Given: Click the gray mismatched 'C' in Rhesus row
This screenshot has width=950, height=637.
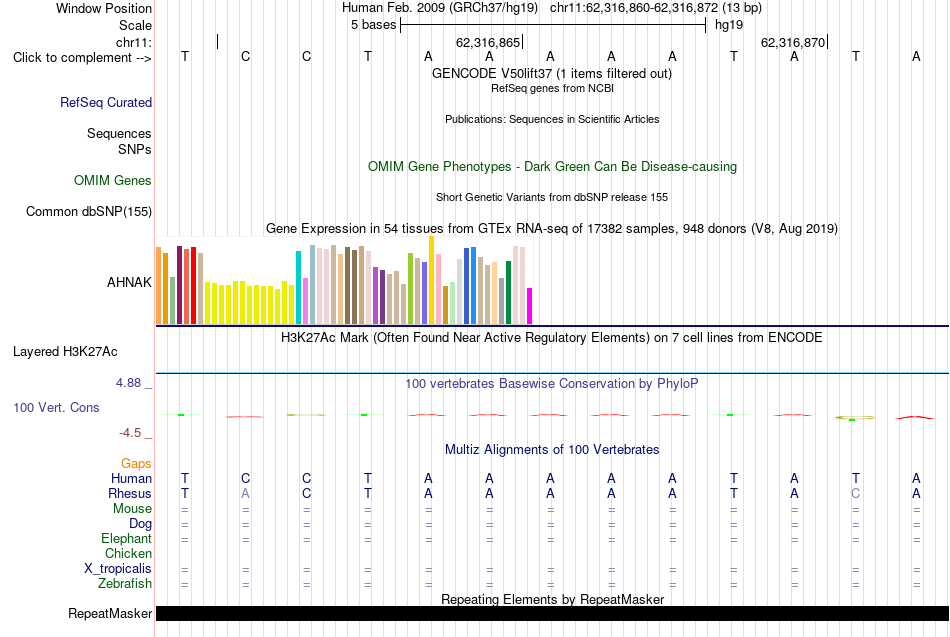Looking at the screenshot, I should 855,493.
